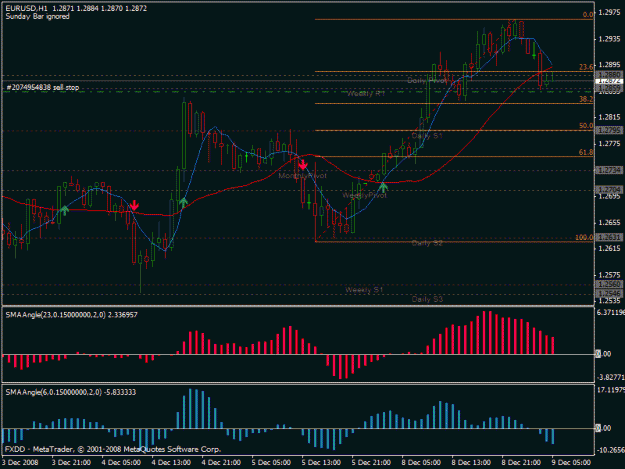Click the '5 Dec 13:00' time axis label
This screenshot has height=469, width=625.
tap(322, 463)
